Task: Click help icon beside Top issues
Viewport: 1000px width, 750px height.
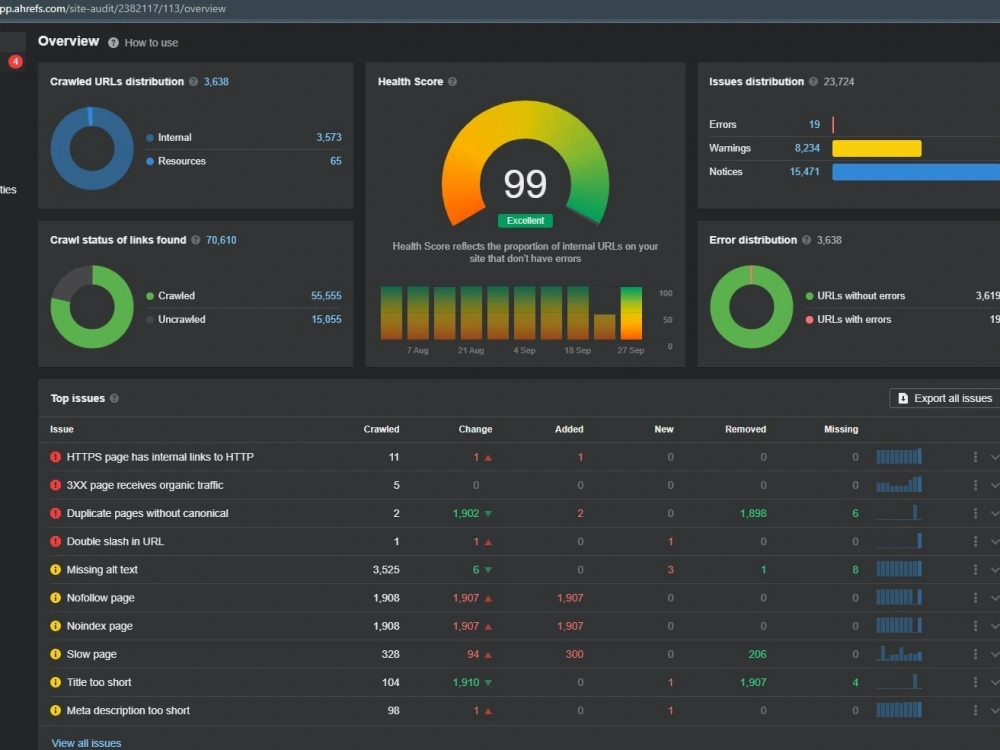Action: pos(114,398)
